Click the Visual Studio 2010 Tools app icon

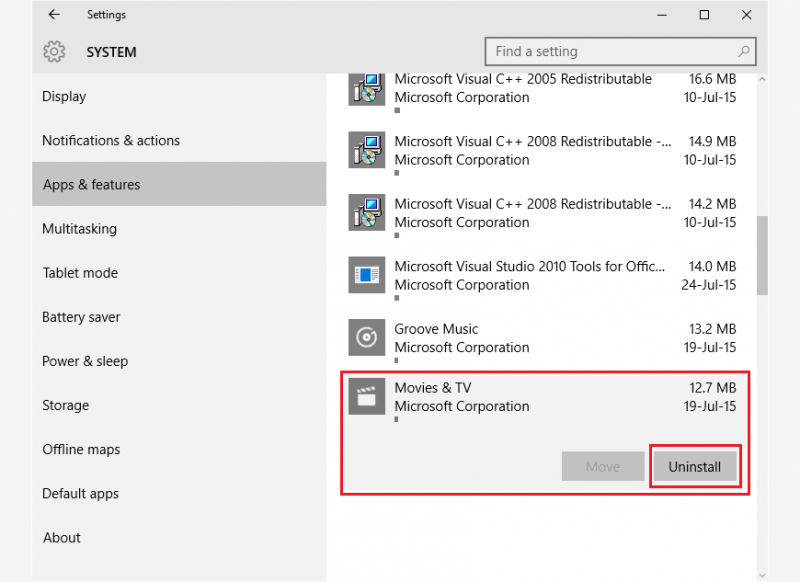[367, 275]
